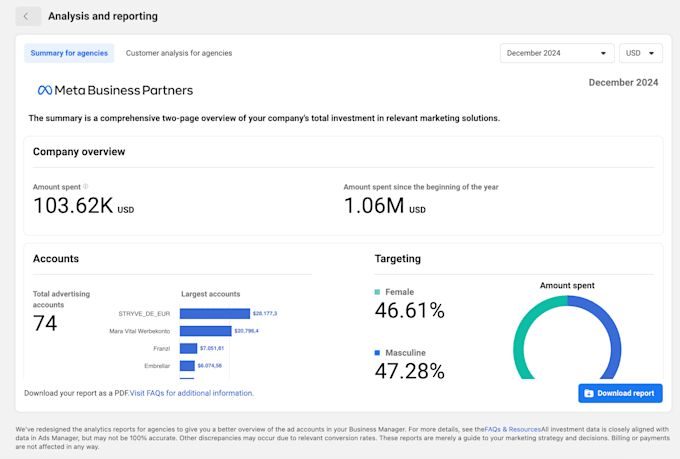Follow the FAQs & Resources link
Viewport: 680px width, 459px height.
point(512,430)
